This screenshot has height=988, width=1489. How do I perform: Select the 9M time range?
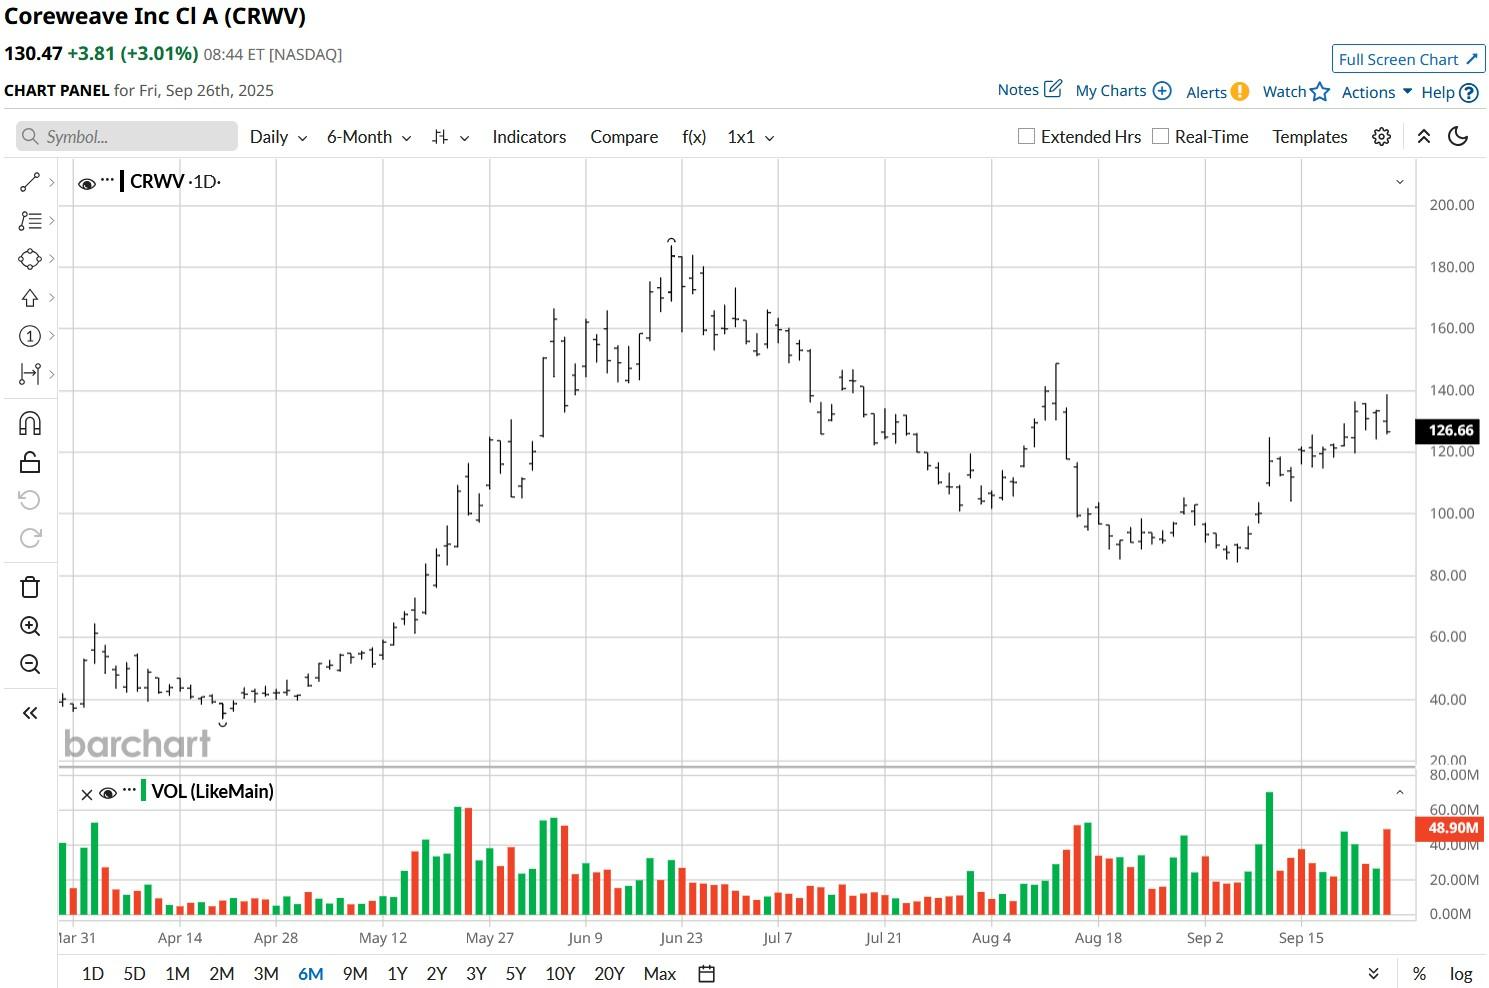[355, 973]
